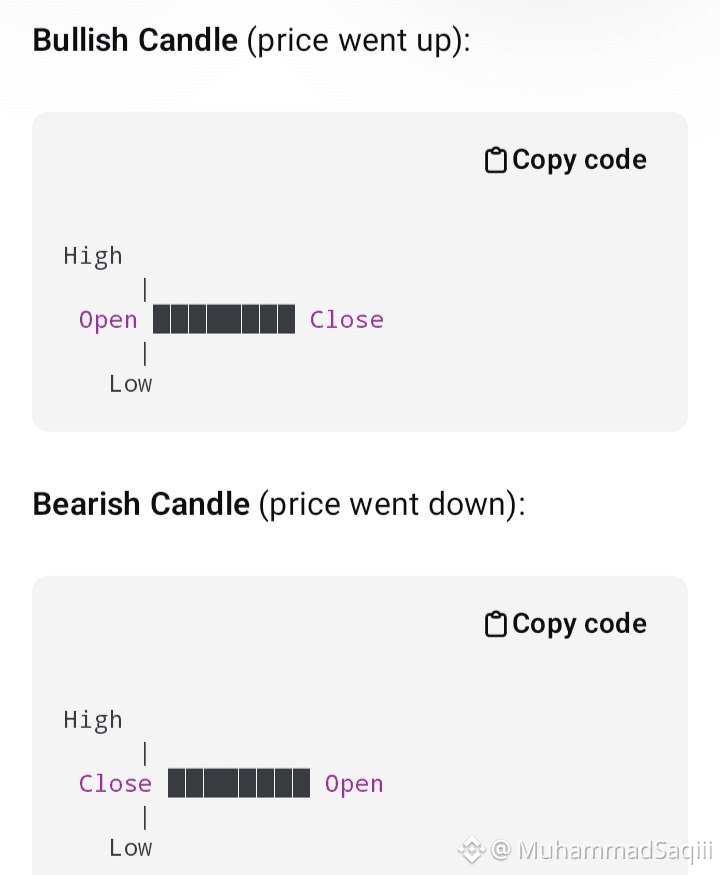Click clipboard icon in the Bearish Candle code block
Screen dimensions: 720x875
pos(495,625)
